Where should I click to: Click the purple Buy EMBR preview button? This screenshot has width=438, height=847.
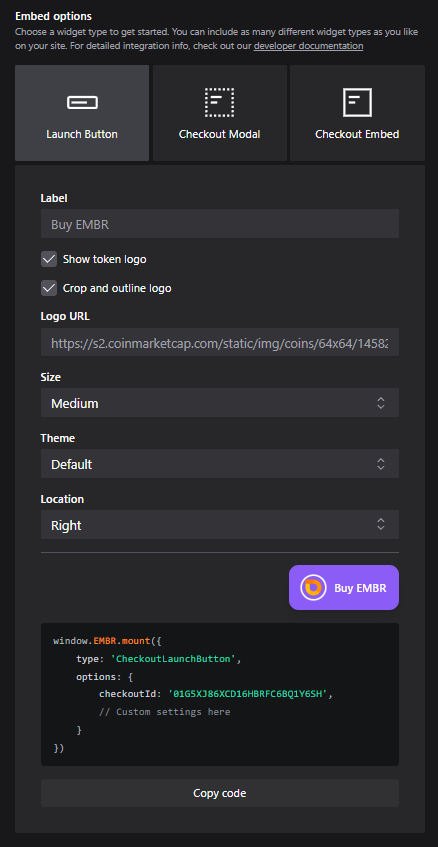click(x=344, y=588)
